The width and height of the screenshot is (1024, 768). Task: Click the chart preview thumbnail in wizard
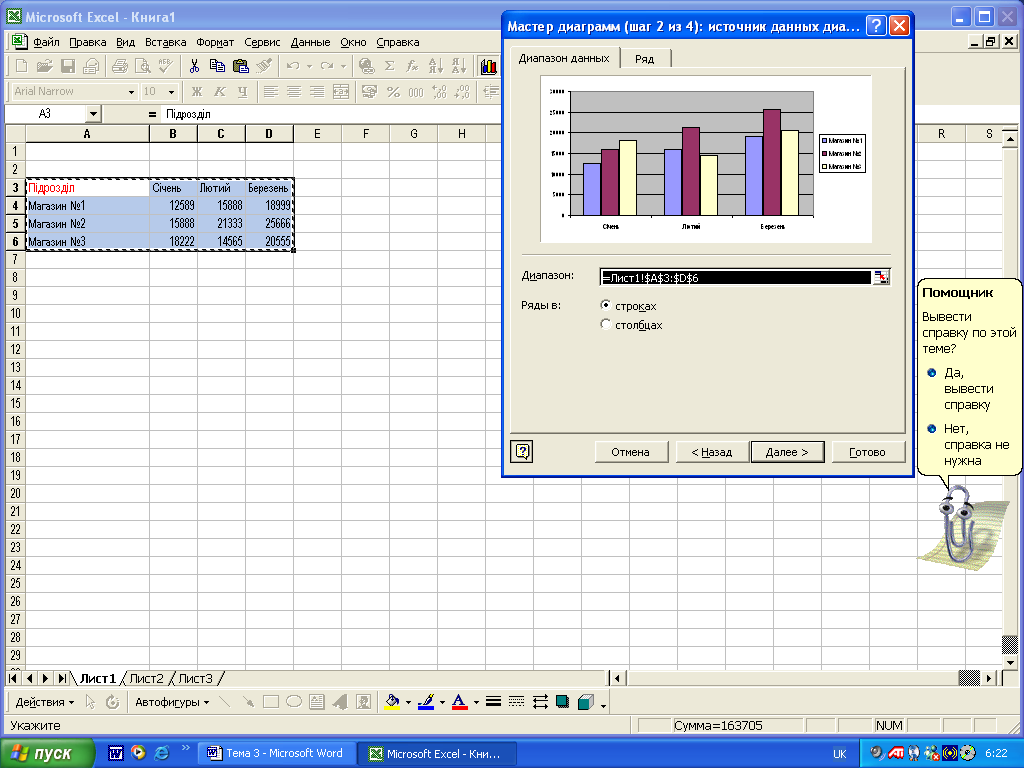point(706,159)
